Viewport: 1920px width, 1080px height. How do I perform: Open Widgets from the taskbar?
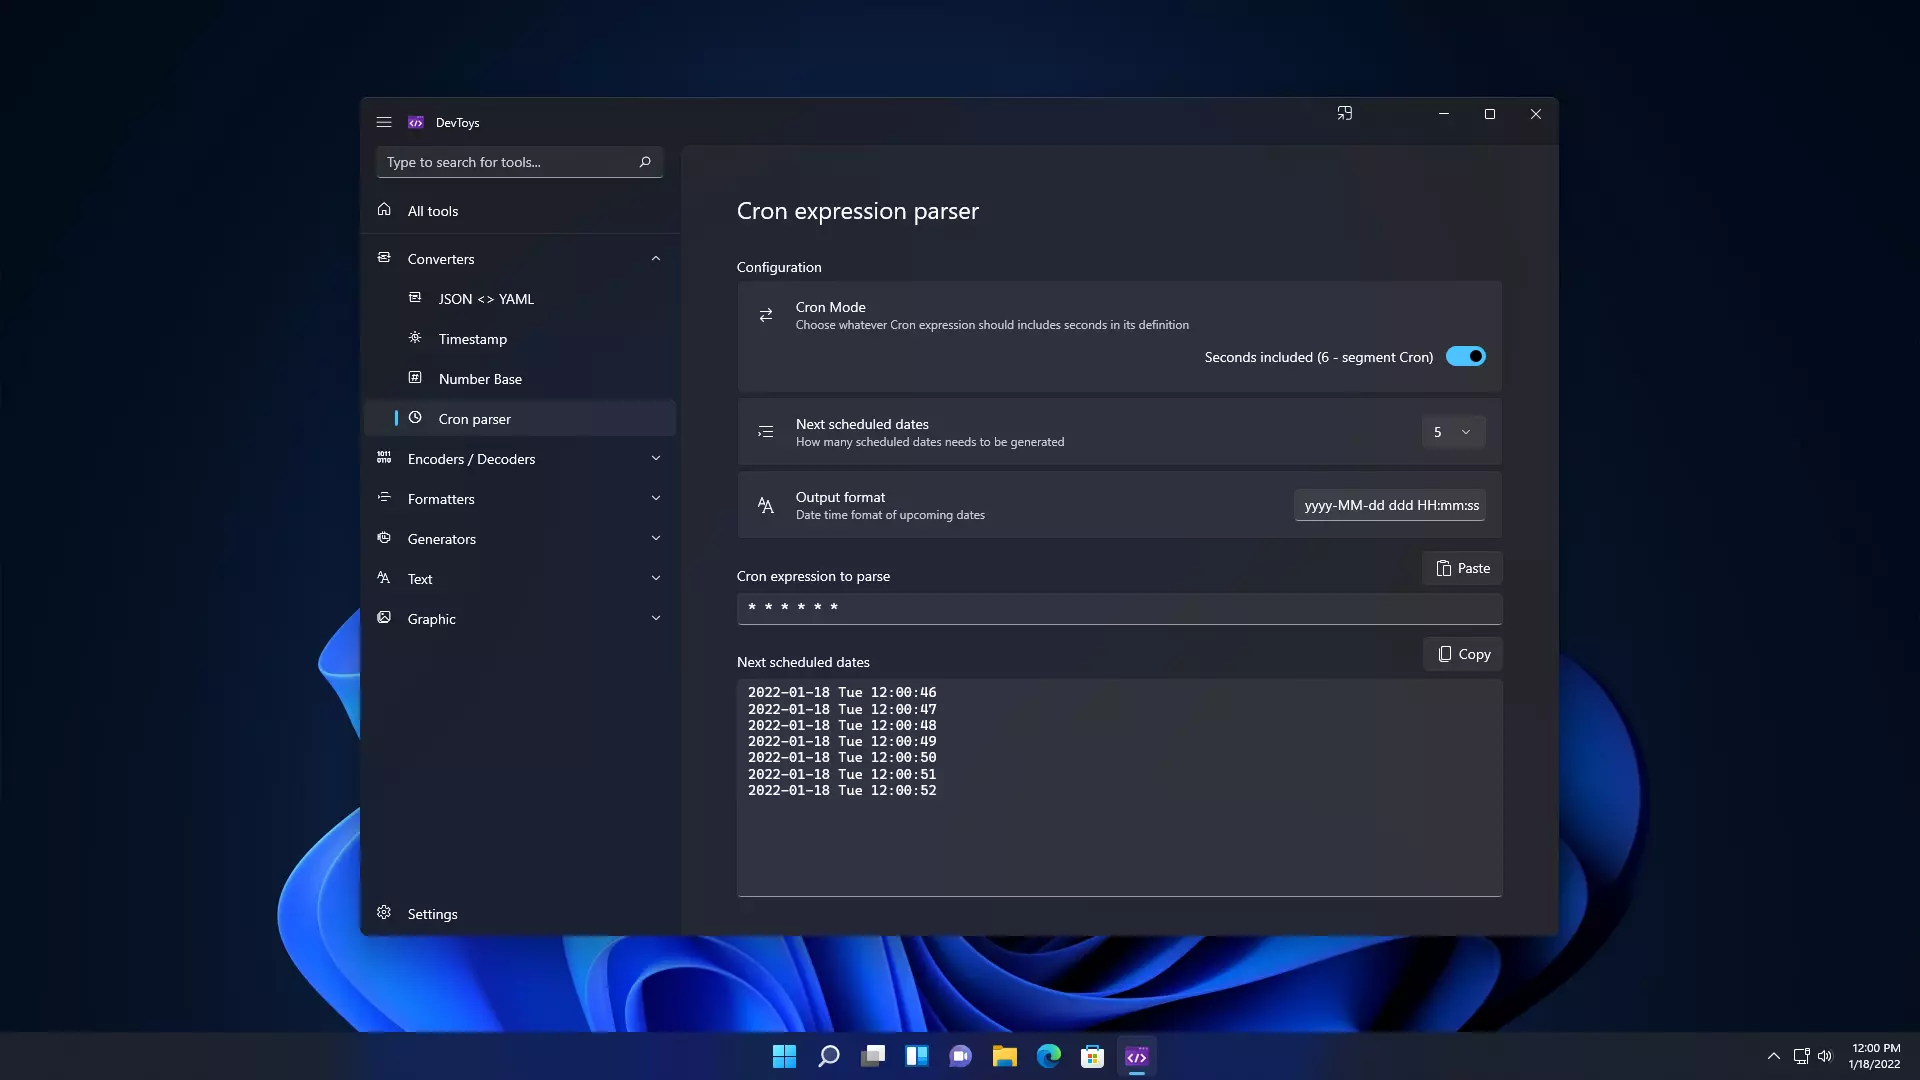tap(917, 1056)
